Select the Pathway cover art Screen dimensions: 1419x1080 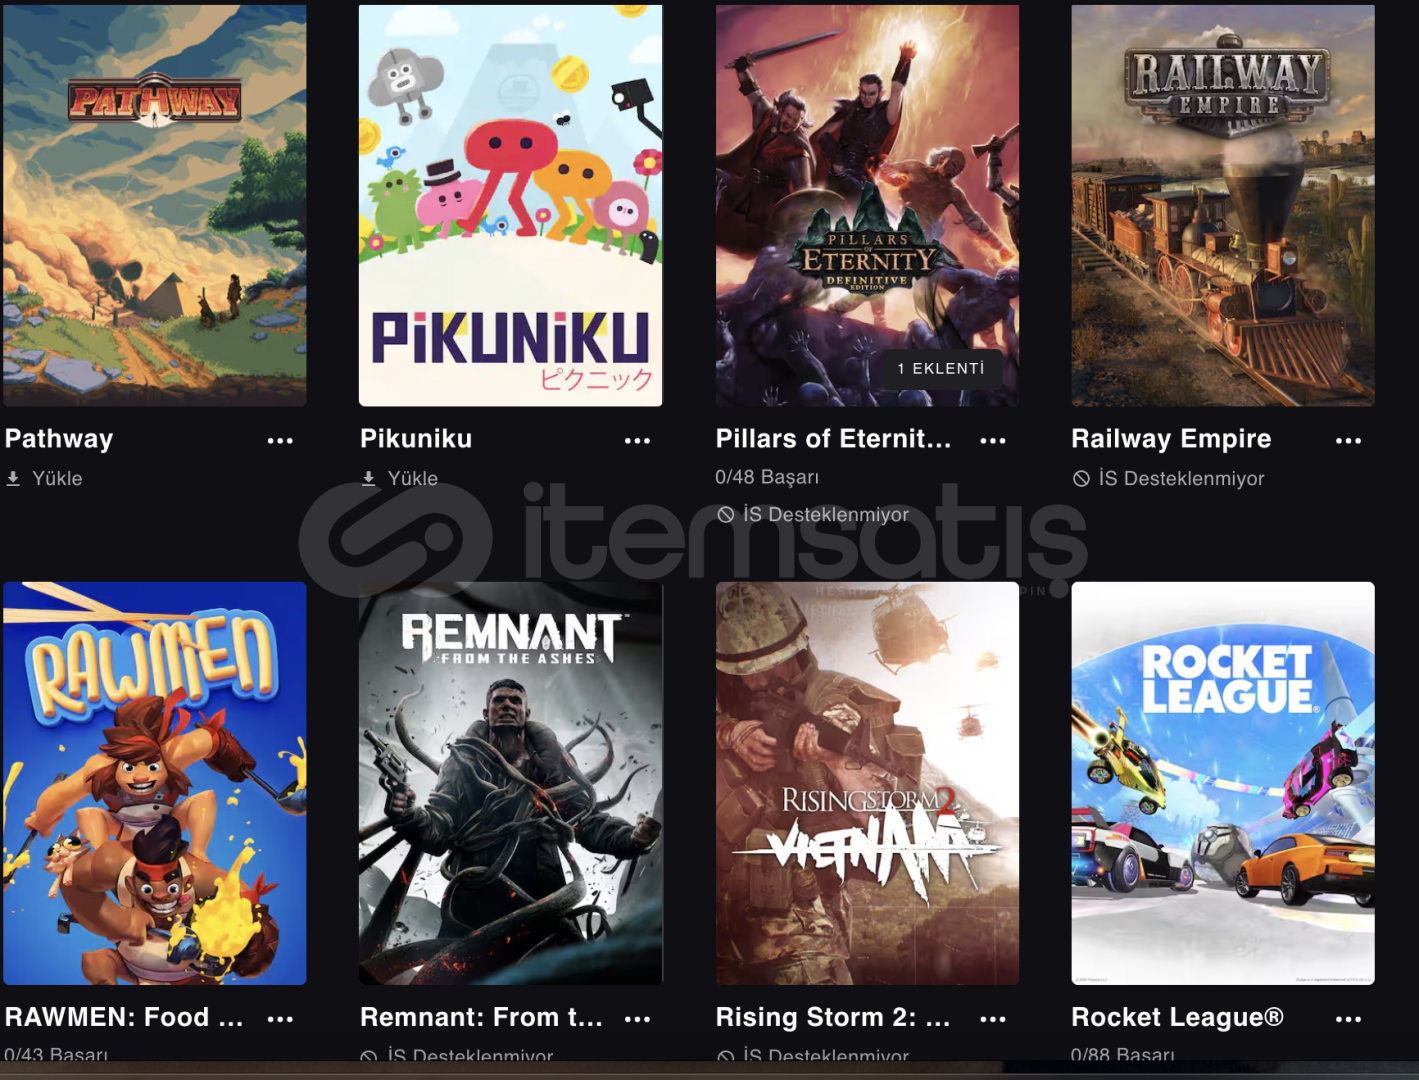[155, 205]
